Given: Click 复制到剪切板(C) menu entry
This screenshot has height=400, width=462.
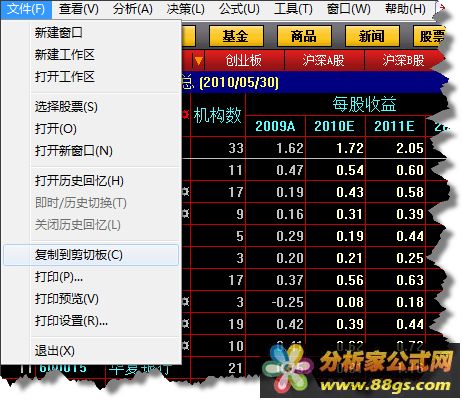Looking at the screenshot, I should pyautogui.click(x=91, y=255).
